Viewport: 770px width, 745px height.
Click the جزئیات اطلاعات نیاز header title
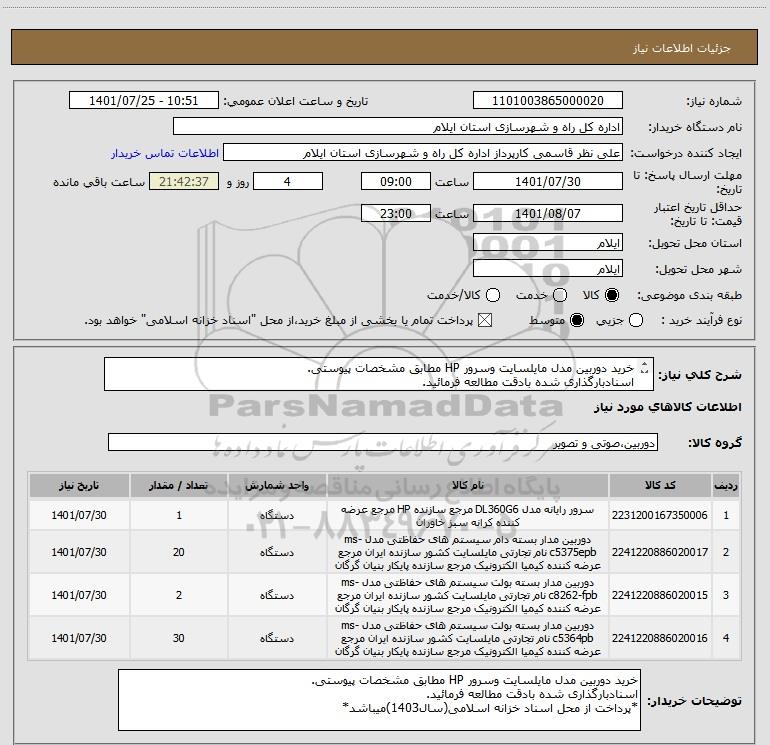(x=682, y=48)
